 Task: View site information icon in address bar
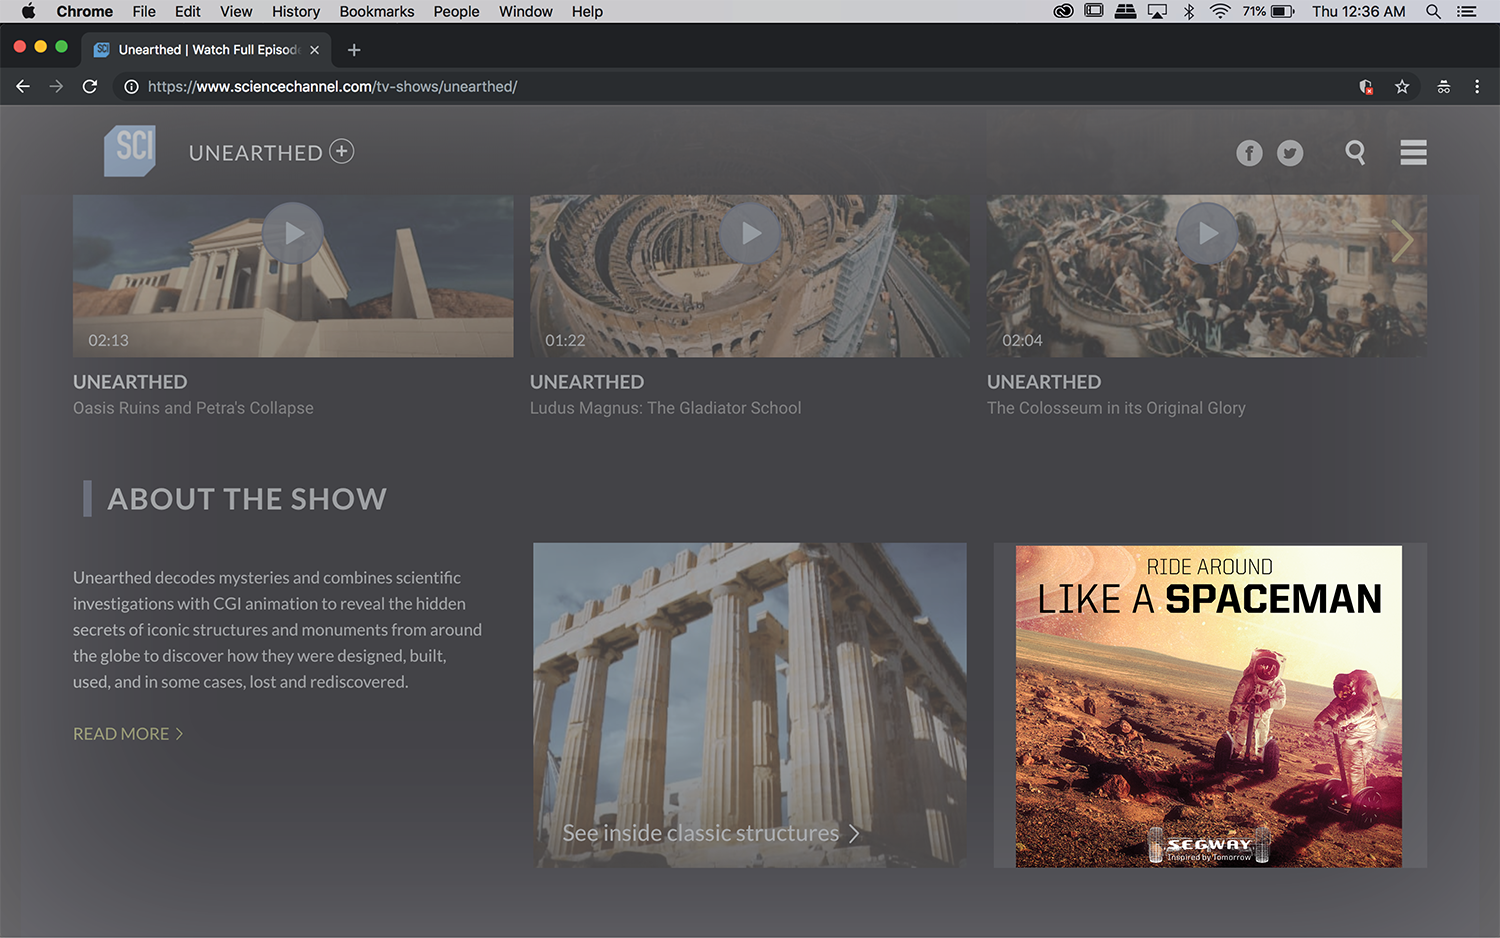coord(131,87)
